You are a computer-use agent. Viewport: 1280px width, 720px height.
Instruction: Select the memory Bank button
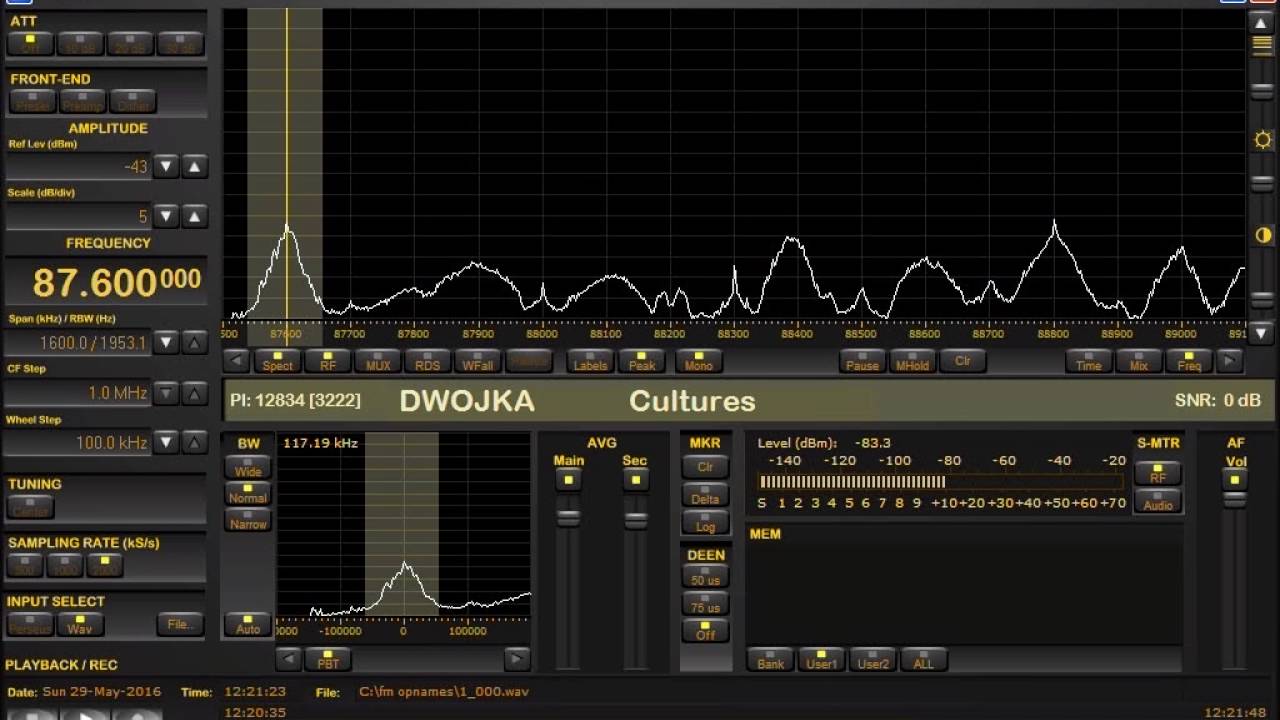coord(771,659)
